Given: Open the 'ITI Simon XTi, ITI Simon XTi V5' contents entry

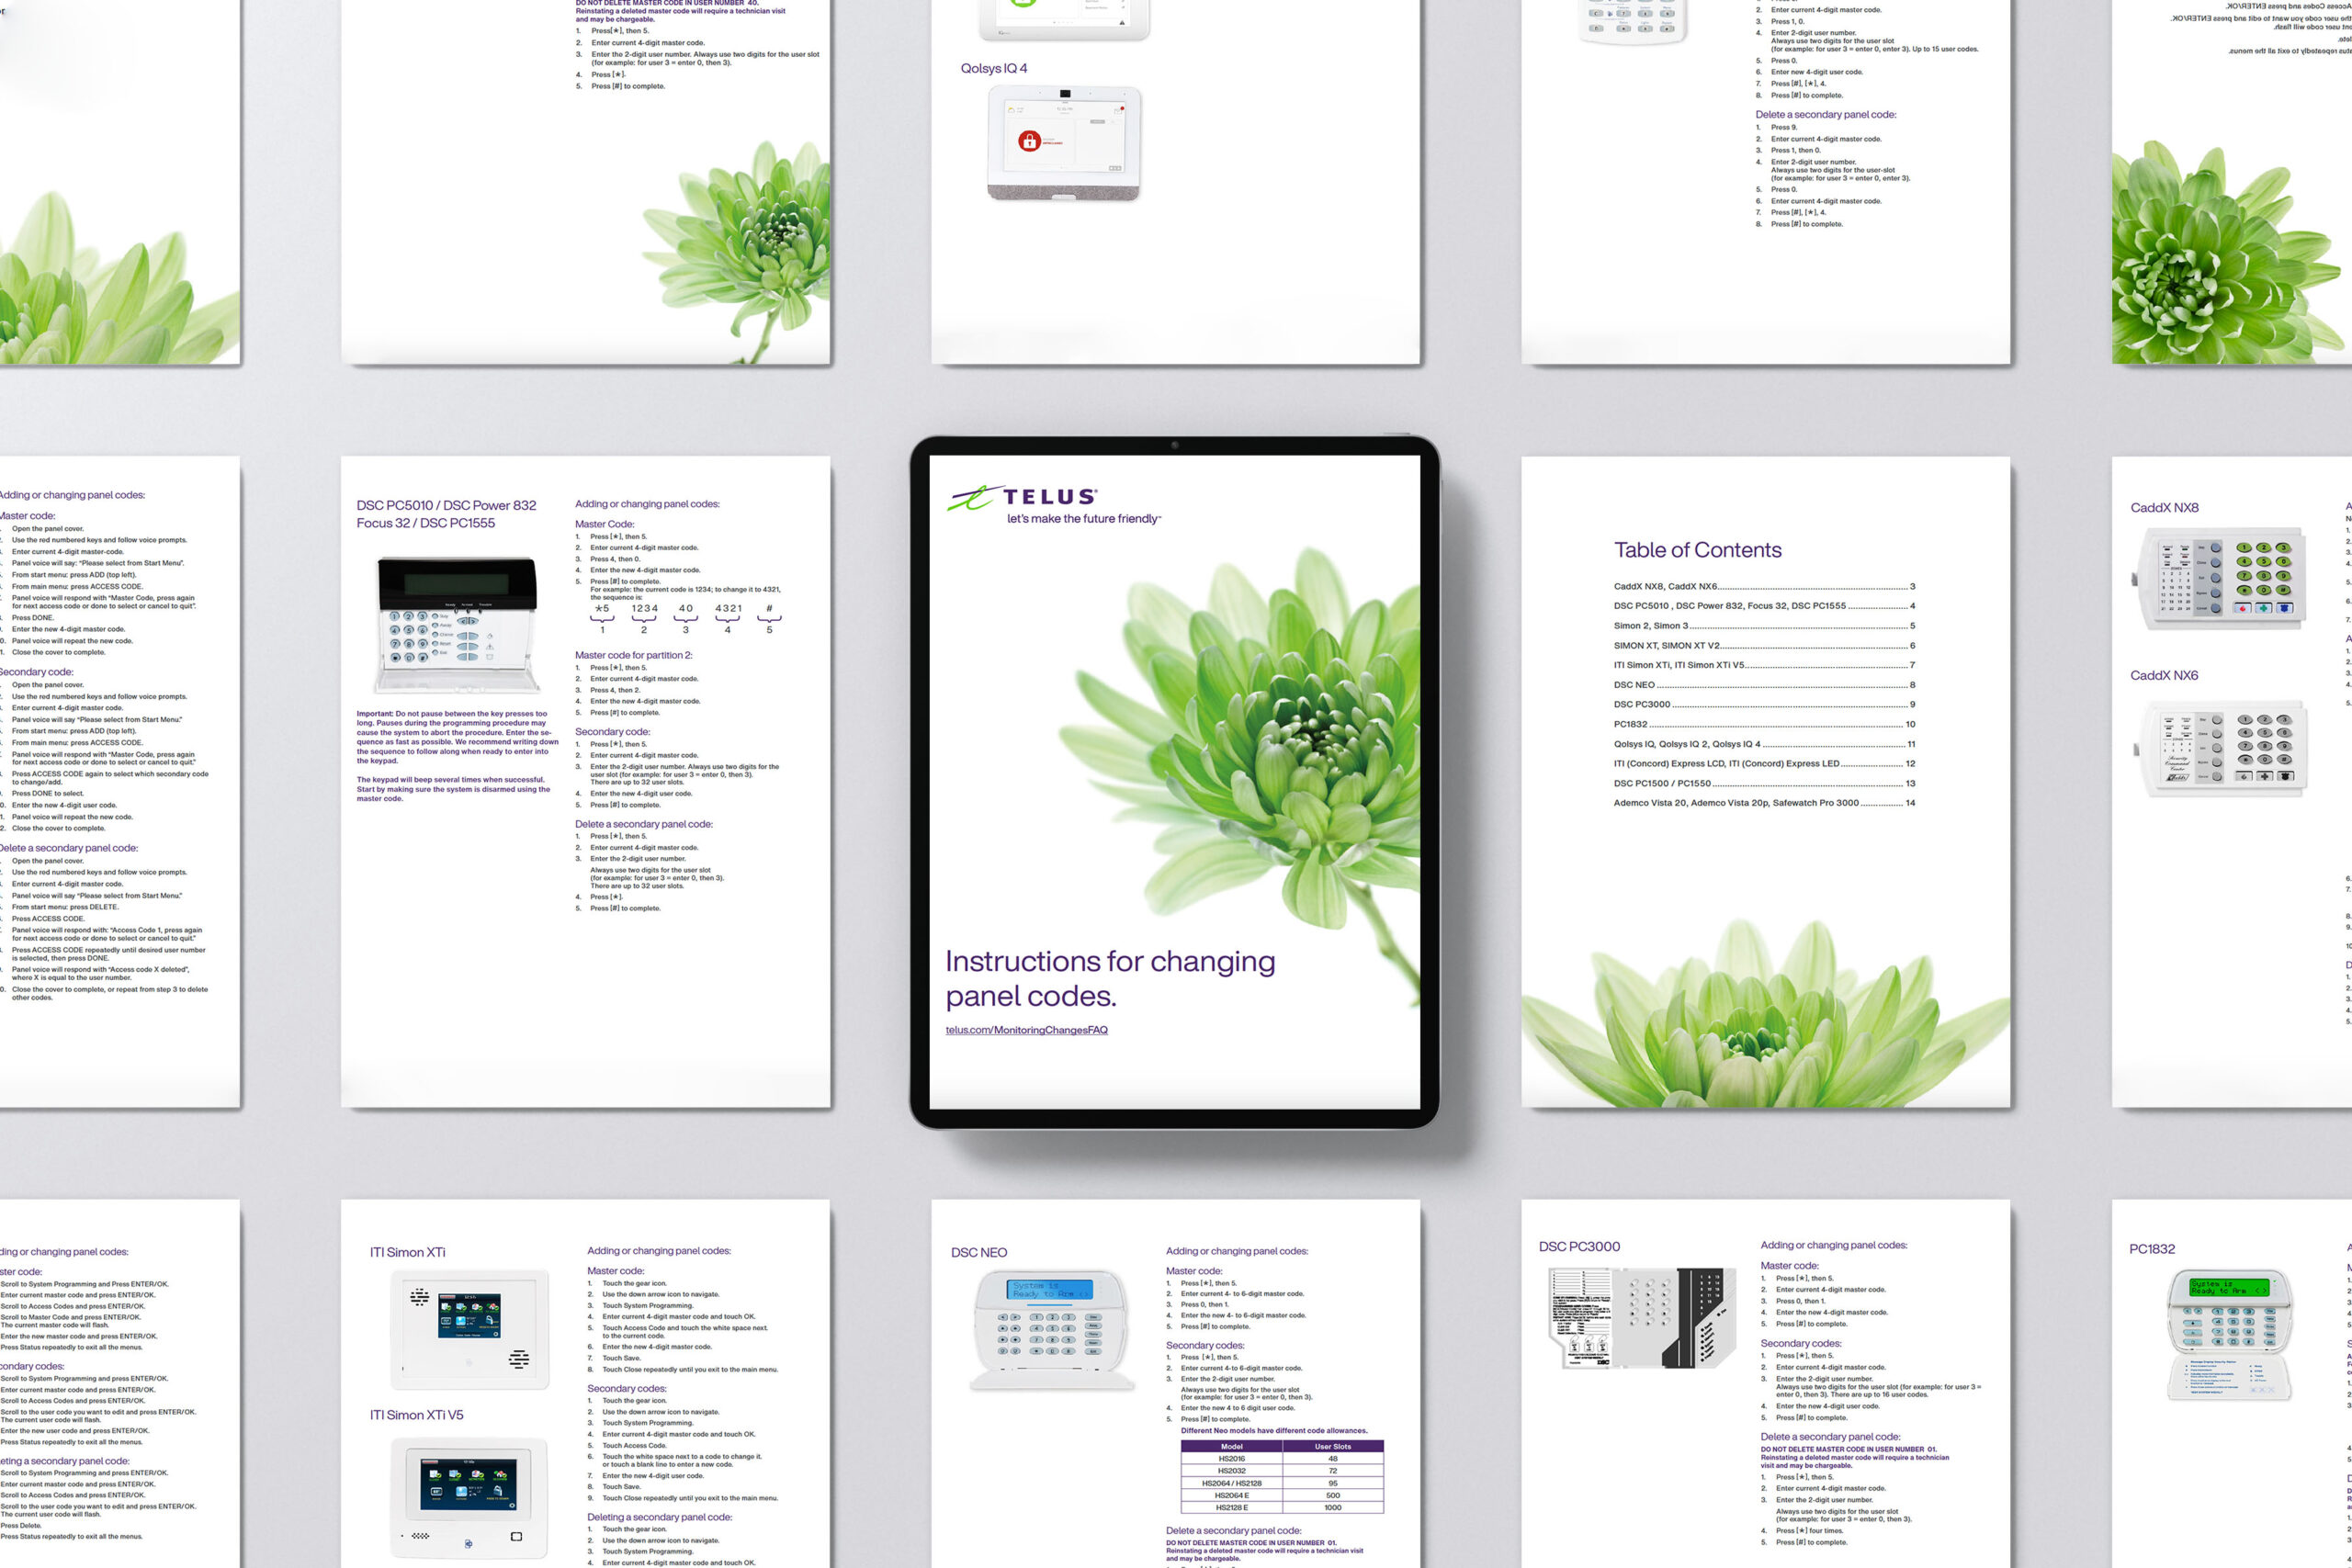Looking at the screenshot, I should (x=1764, y=665).
